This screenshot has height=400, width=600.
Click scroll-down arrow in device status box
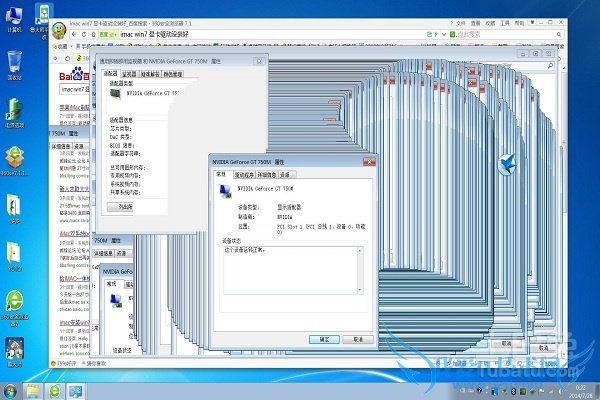click(x=359, y=290)
